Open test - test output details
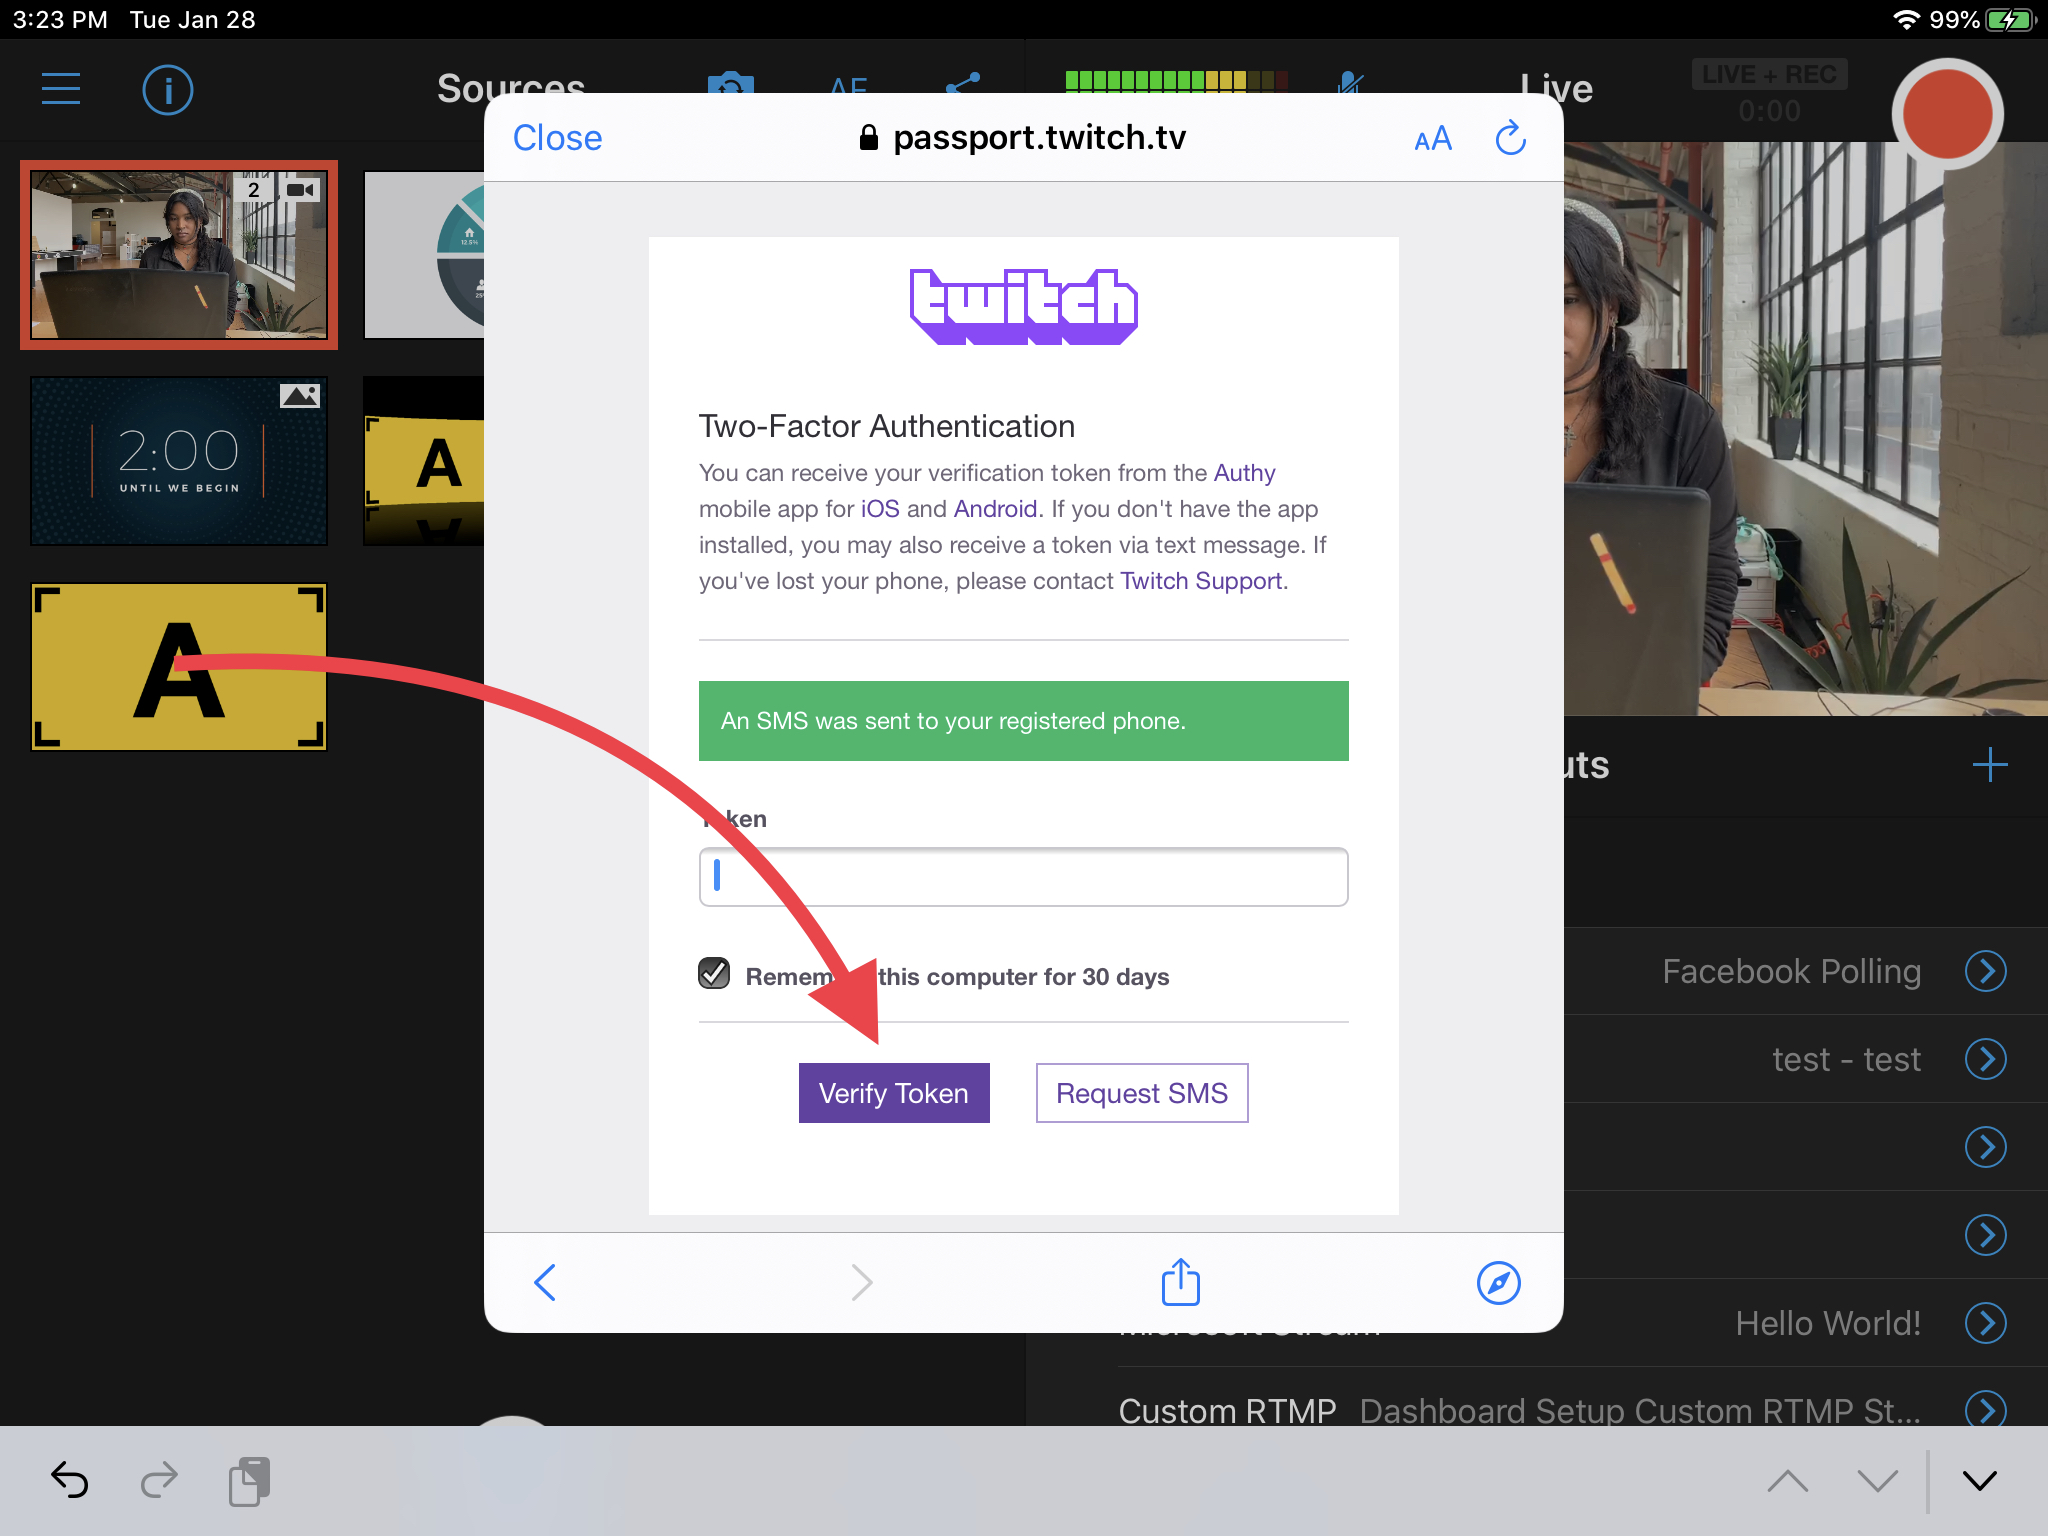Image resolution: width=2048 pixels, height=1536 pixels. pyautogui.click(x=1986, y=1059)
